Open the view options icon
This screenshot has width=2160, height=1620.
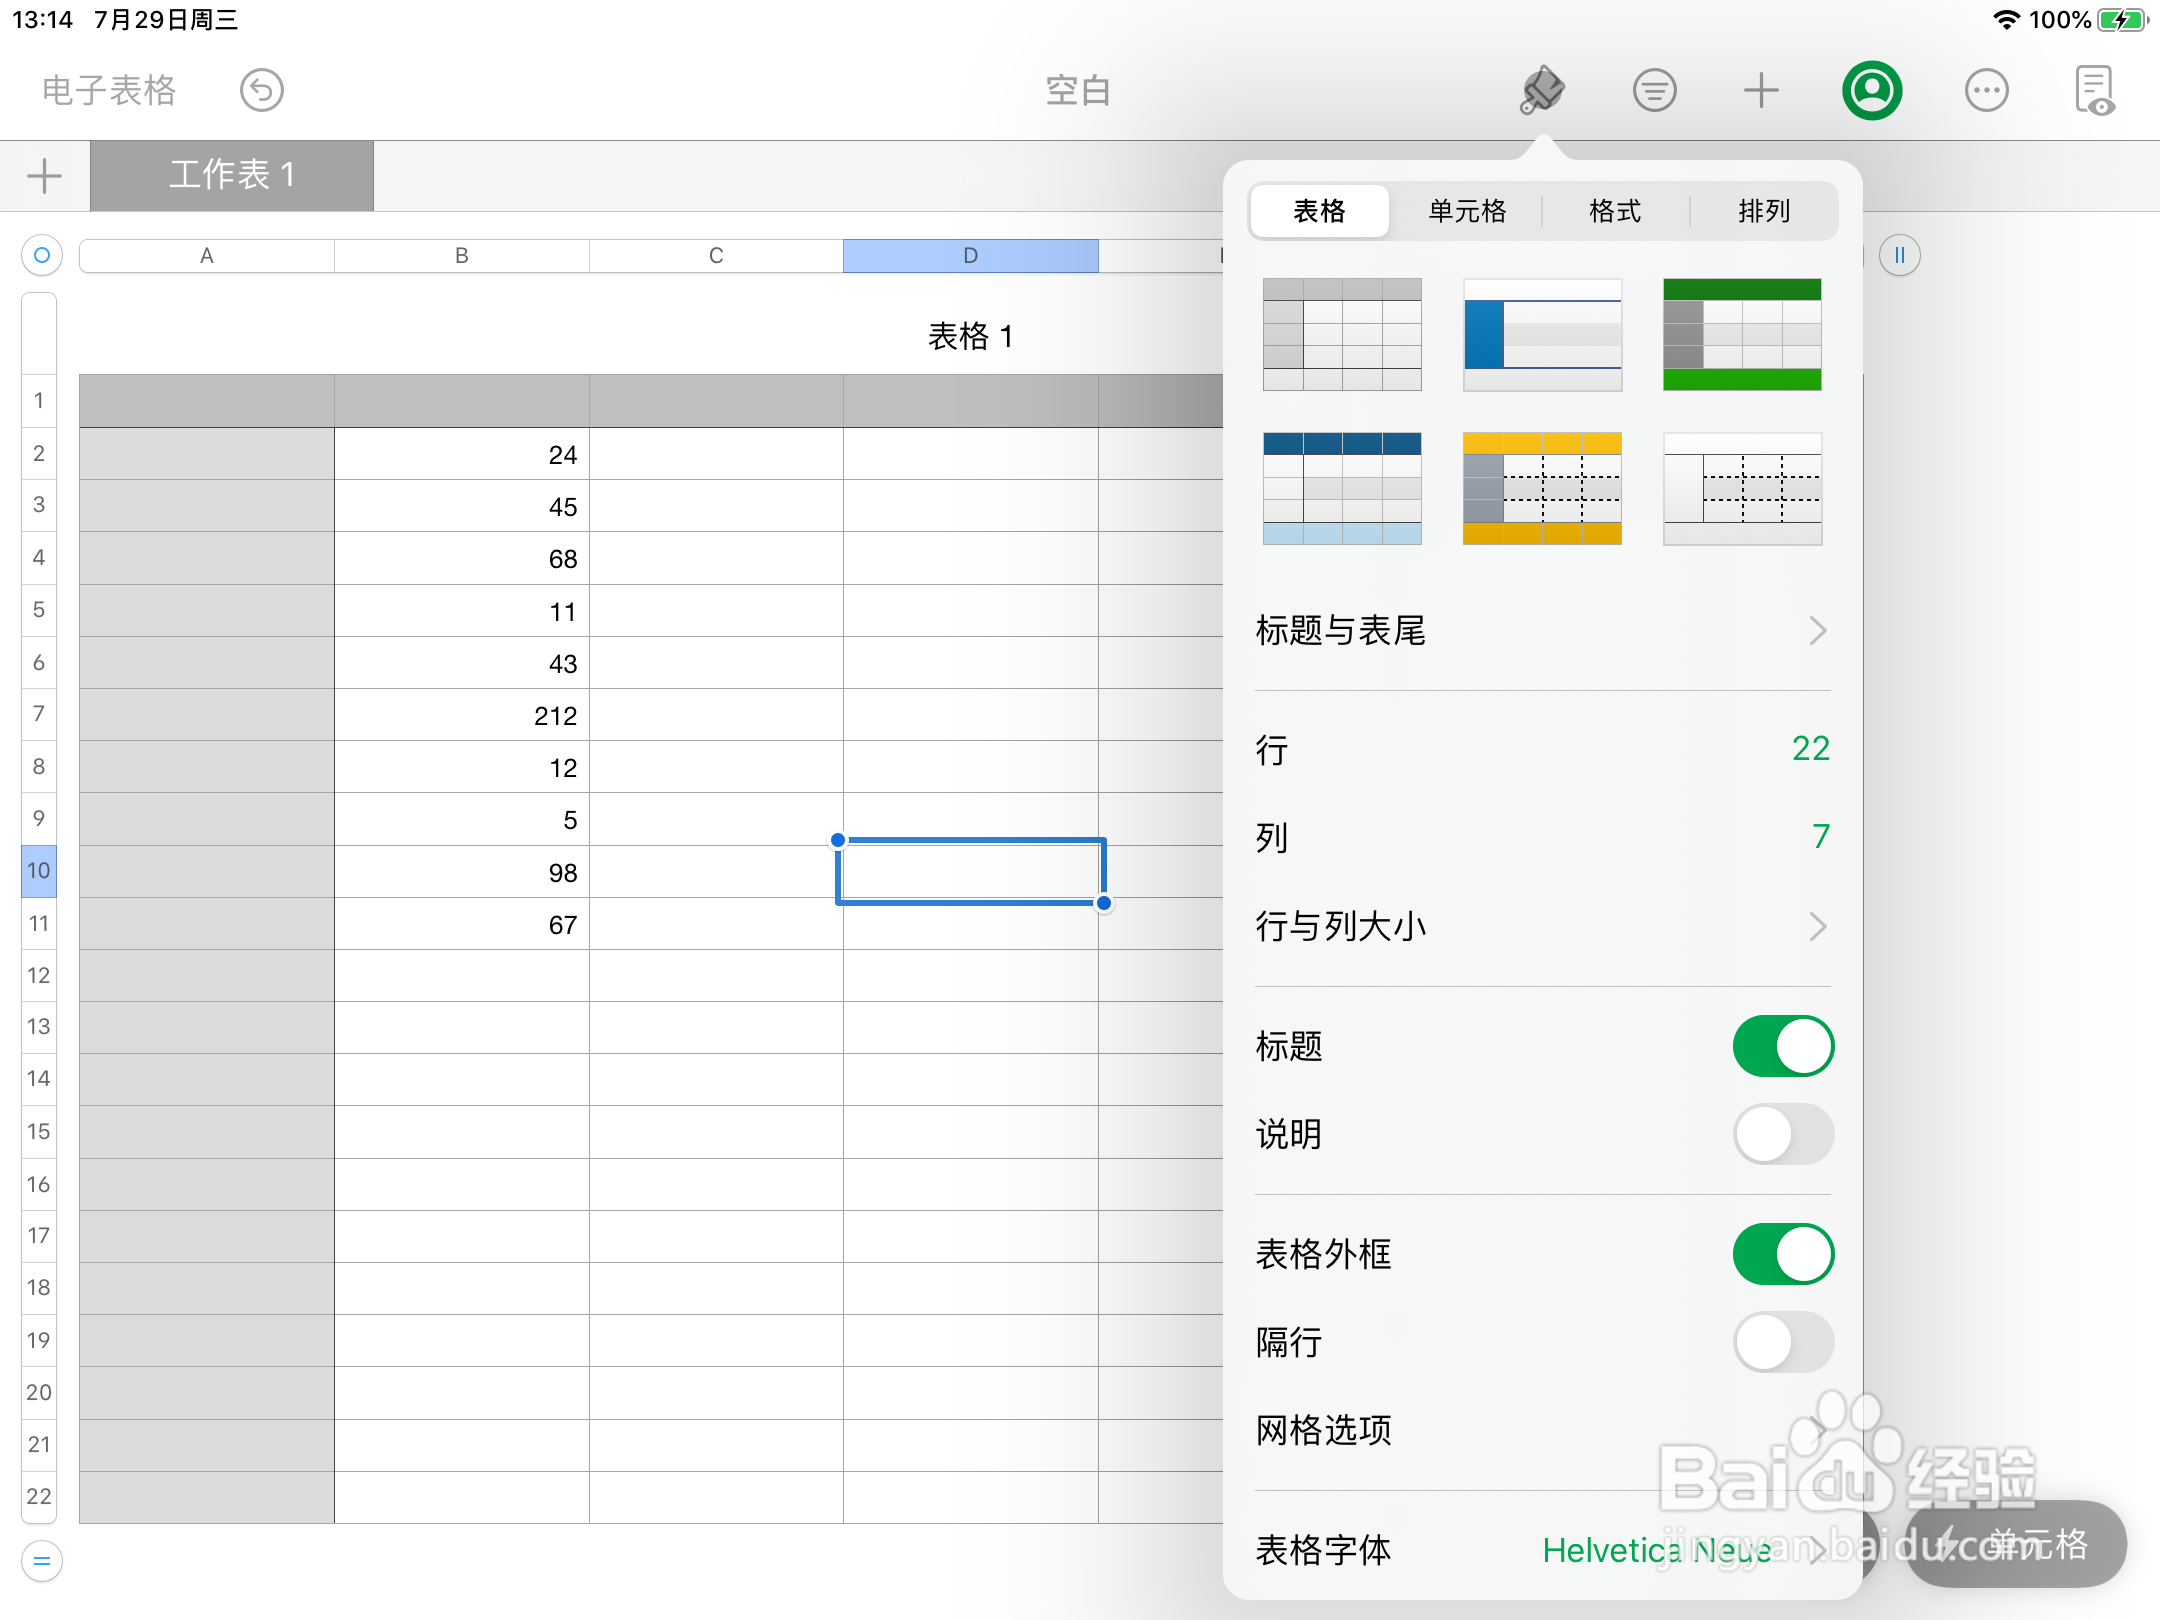pyautogui.click(x=1655, y=90)
